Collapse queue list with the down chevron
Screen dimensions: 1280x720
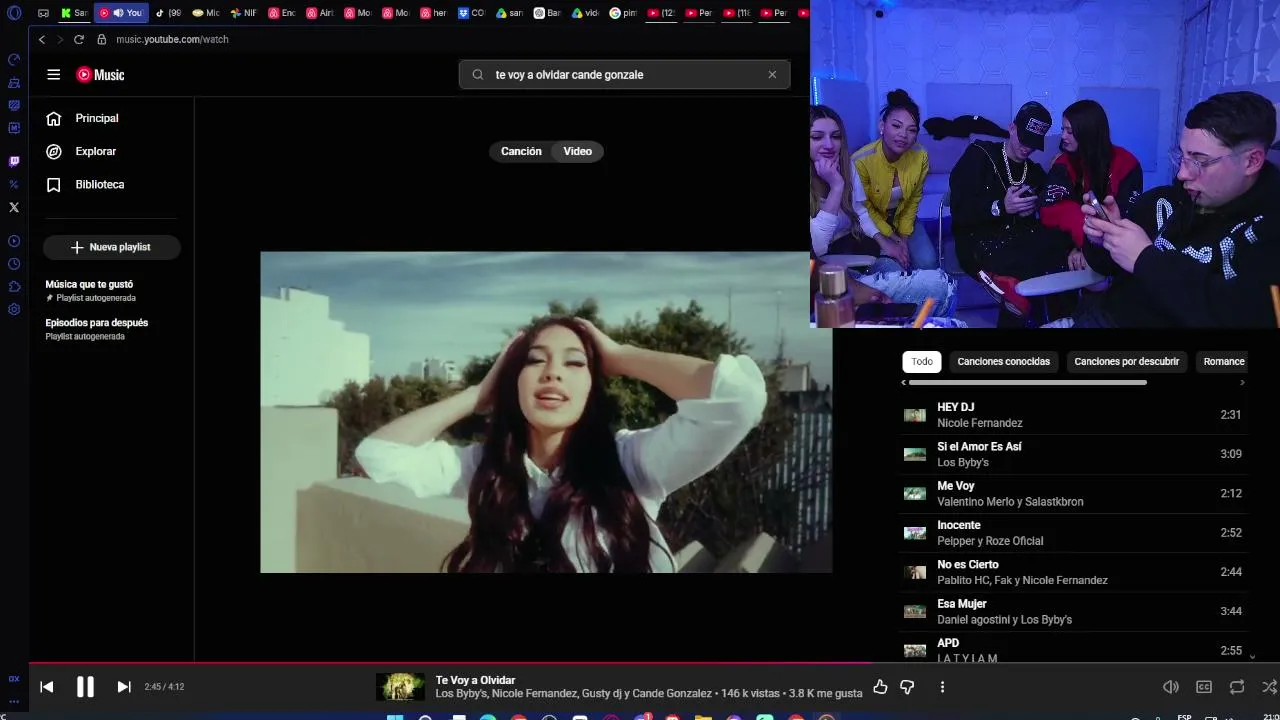[1252, 656]
